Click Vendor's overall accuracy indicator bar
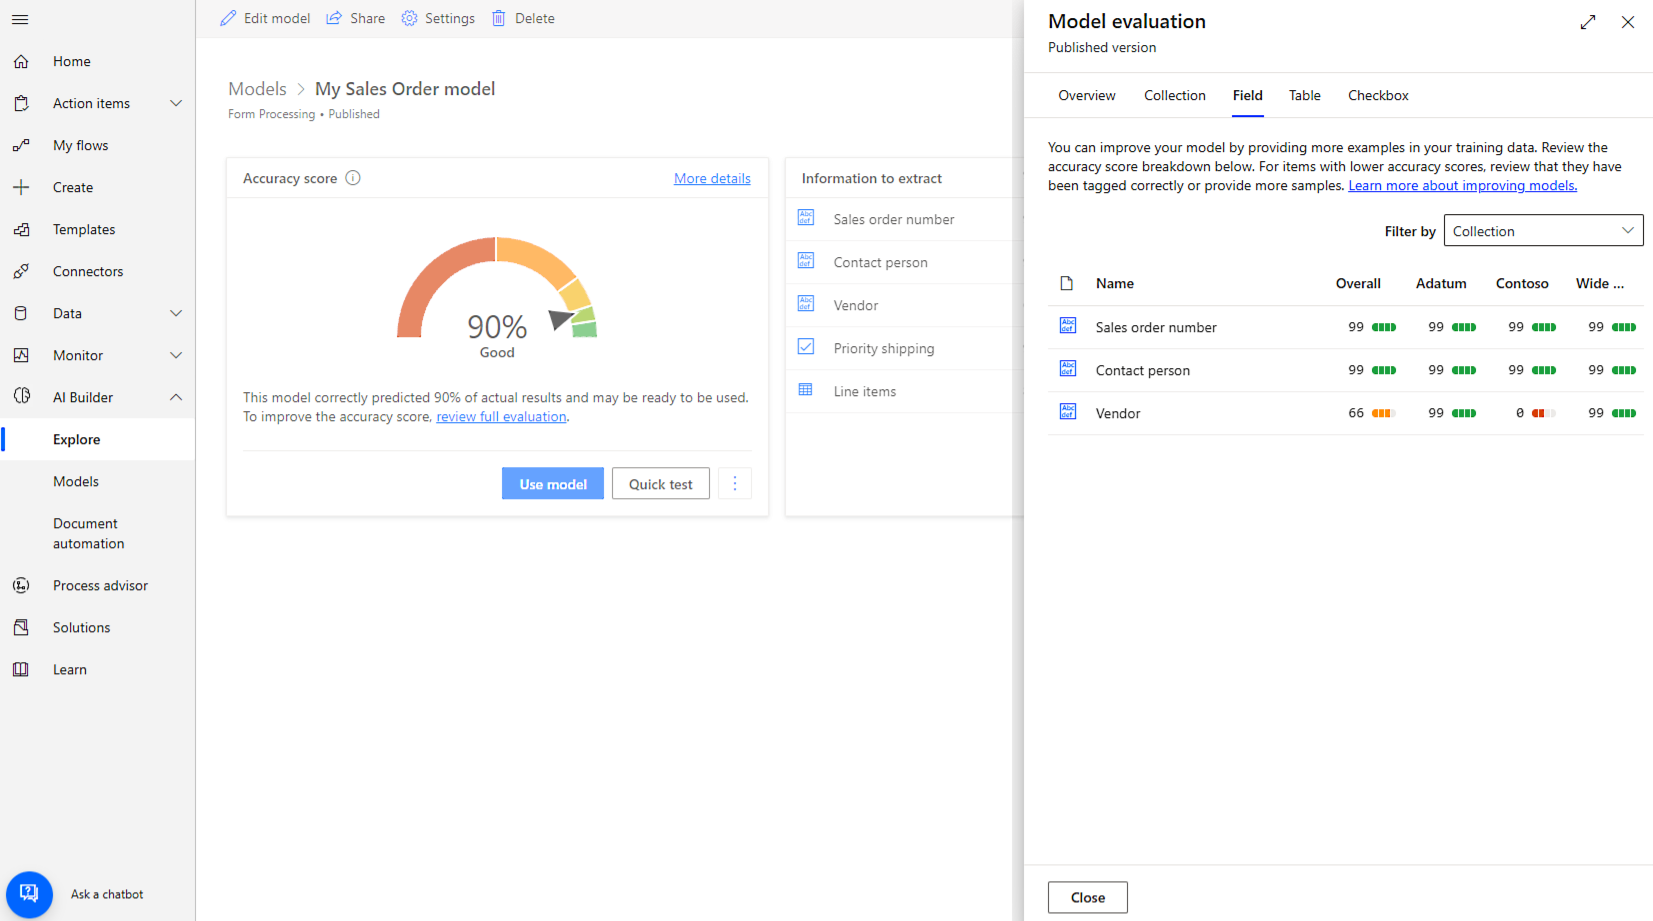Image resolution: width=1653 pixels, height=921 pixels. [x=1383, y=412]
